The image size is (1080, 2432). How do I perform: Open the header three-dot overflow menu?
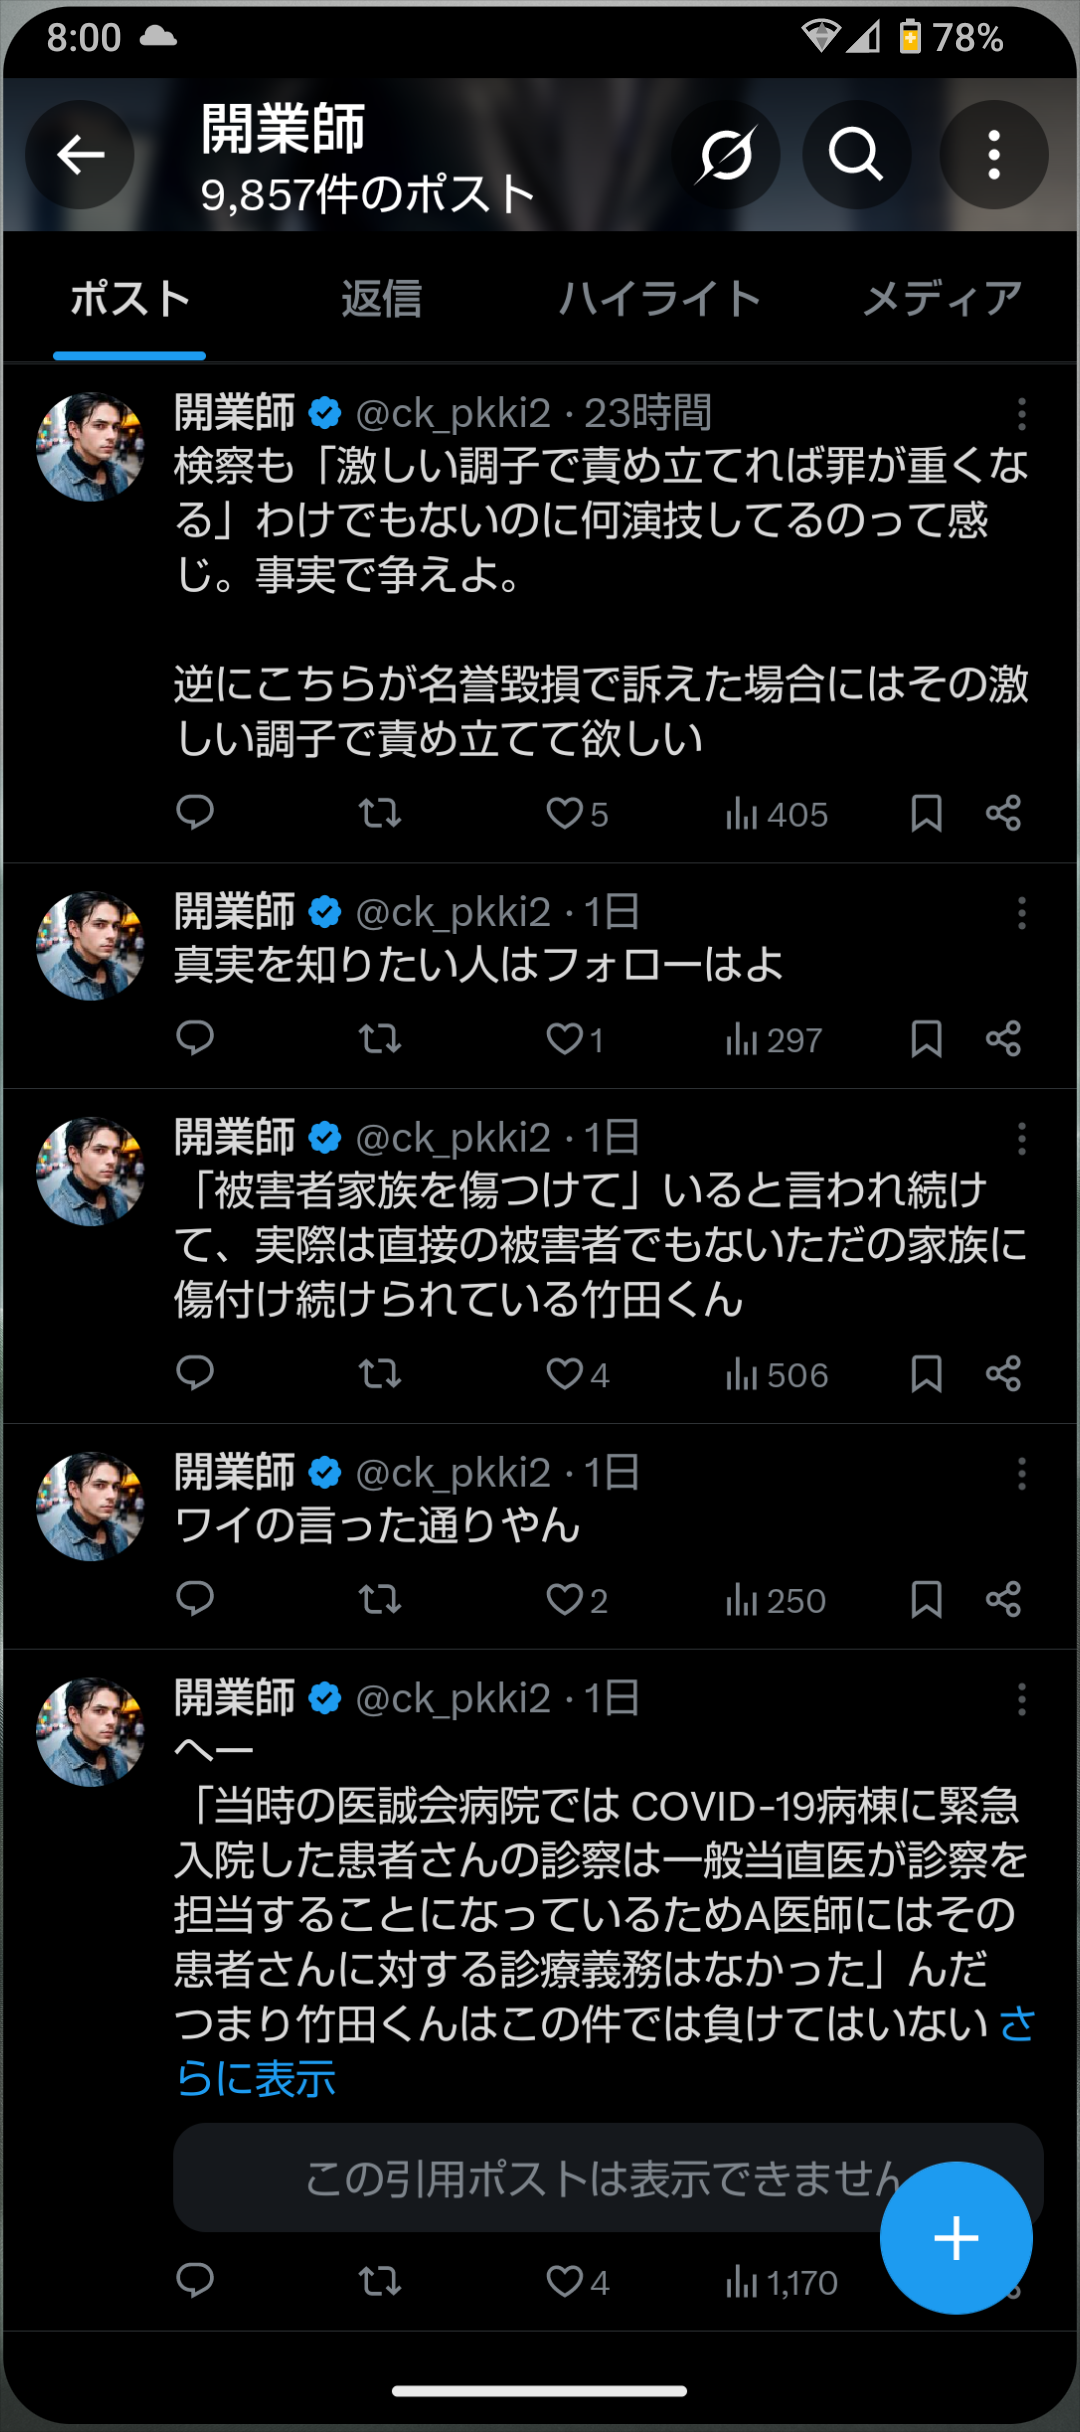[993, 155]
